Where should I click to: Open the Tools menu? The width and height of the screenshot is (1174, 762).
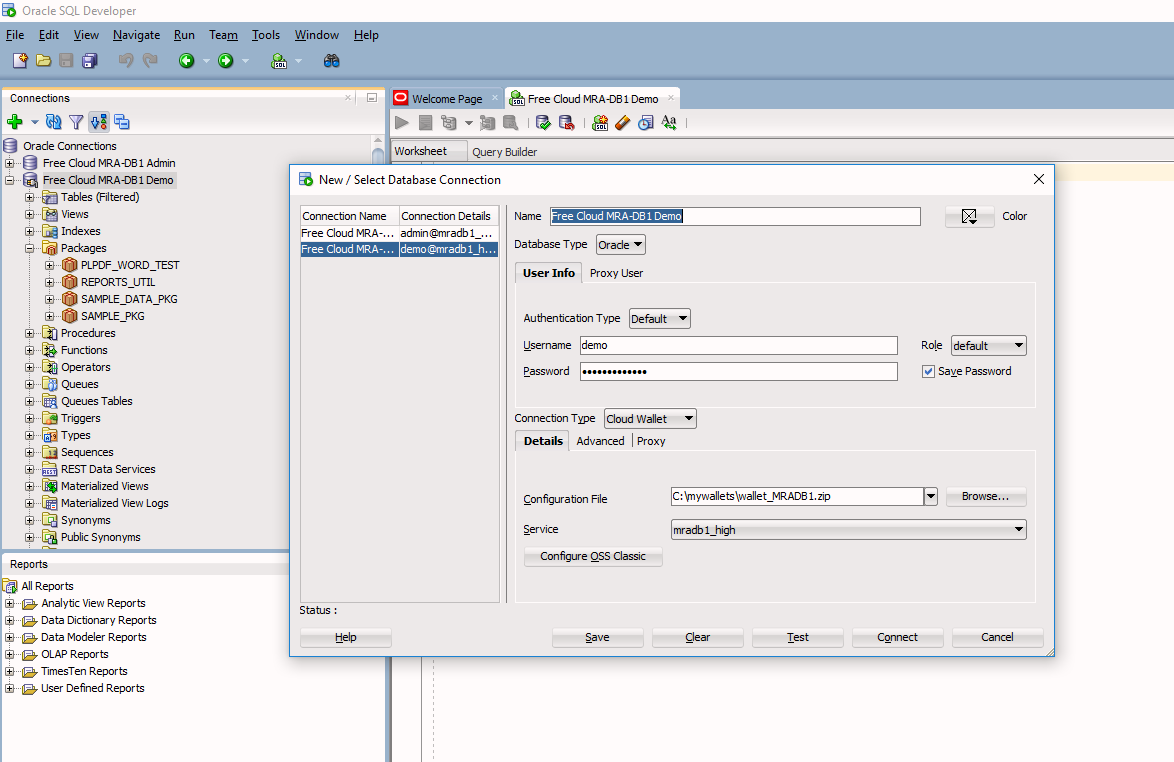(265, 34)
